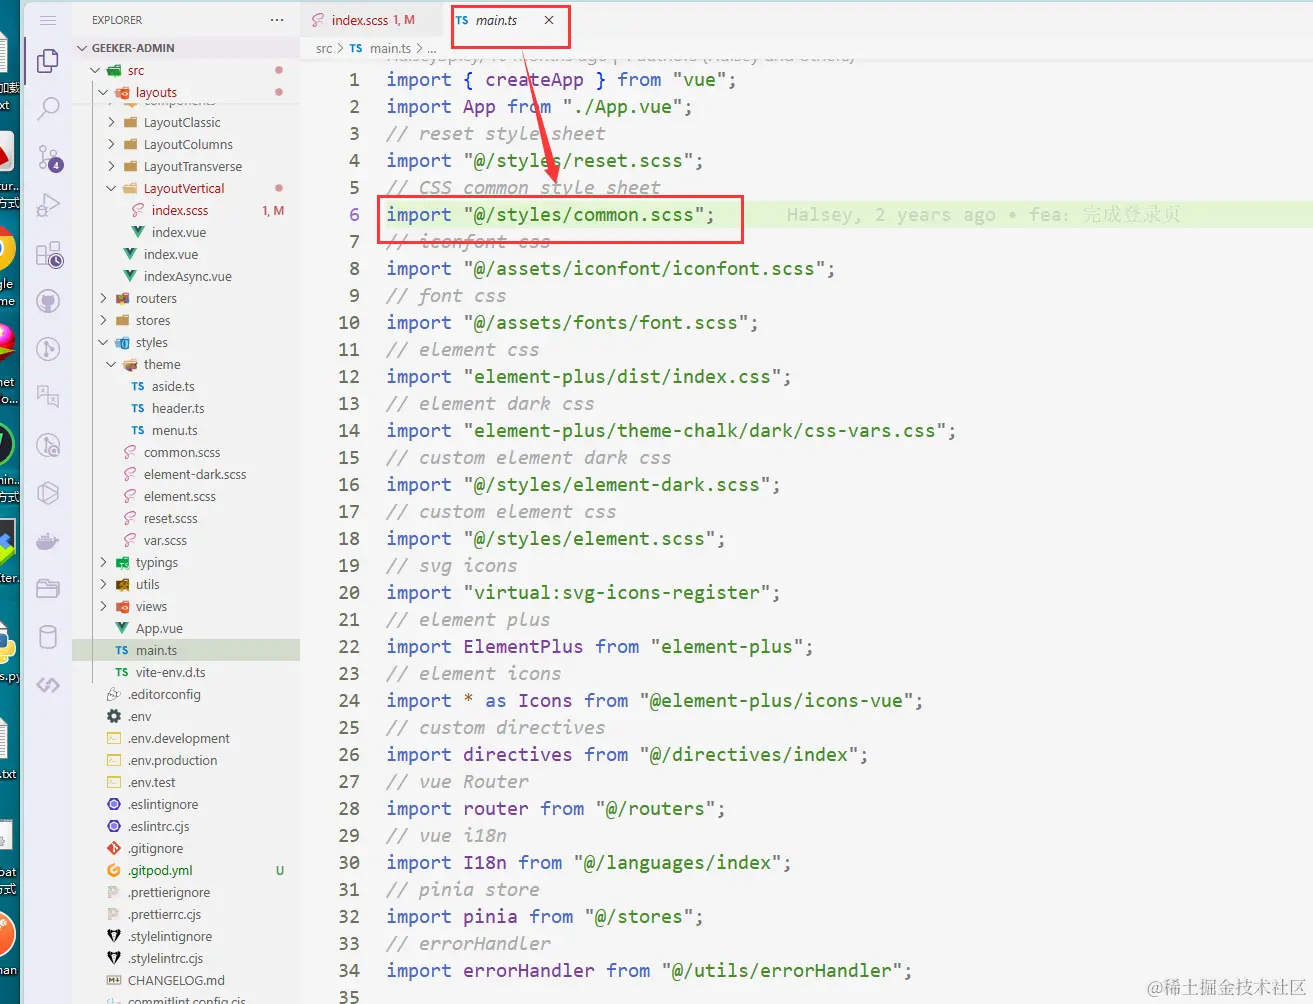Open App.vue in the explorer
The height and width of the screenshot is (1004, 1313).
coord(159,628)
